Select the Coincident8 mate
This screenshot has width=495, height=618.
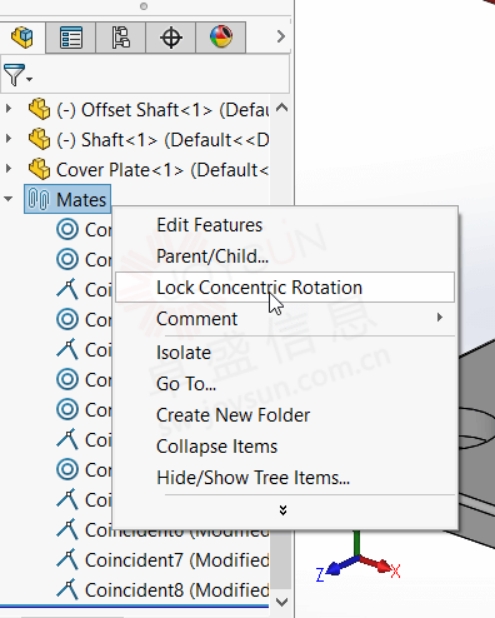tap(163, 590)
